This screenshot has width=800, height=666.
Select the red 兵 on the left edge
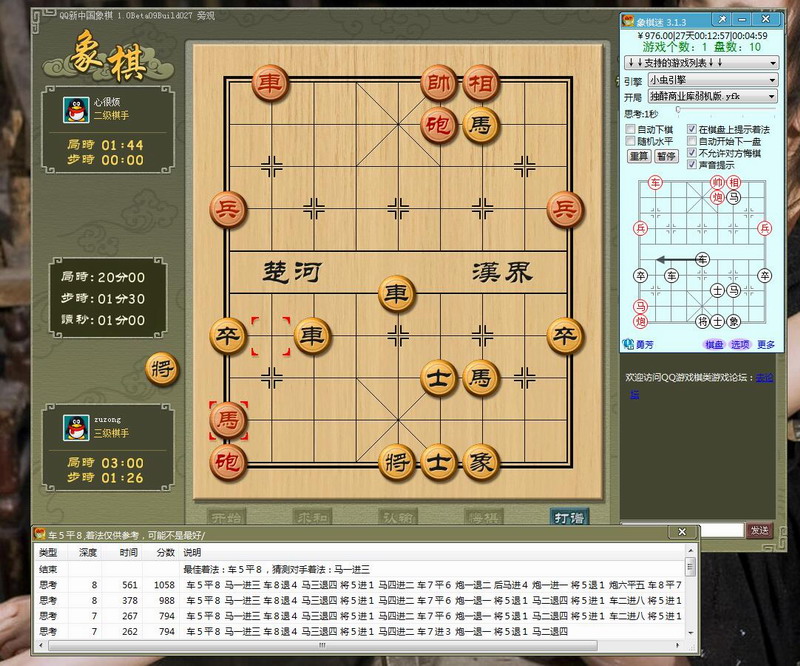point(228,209)
